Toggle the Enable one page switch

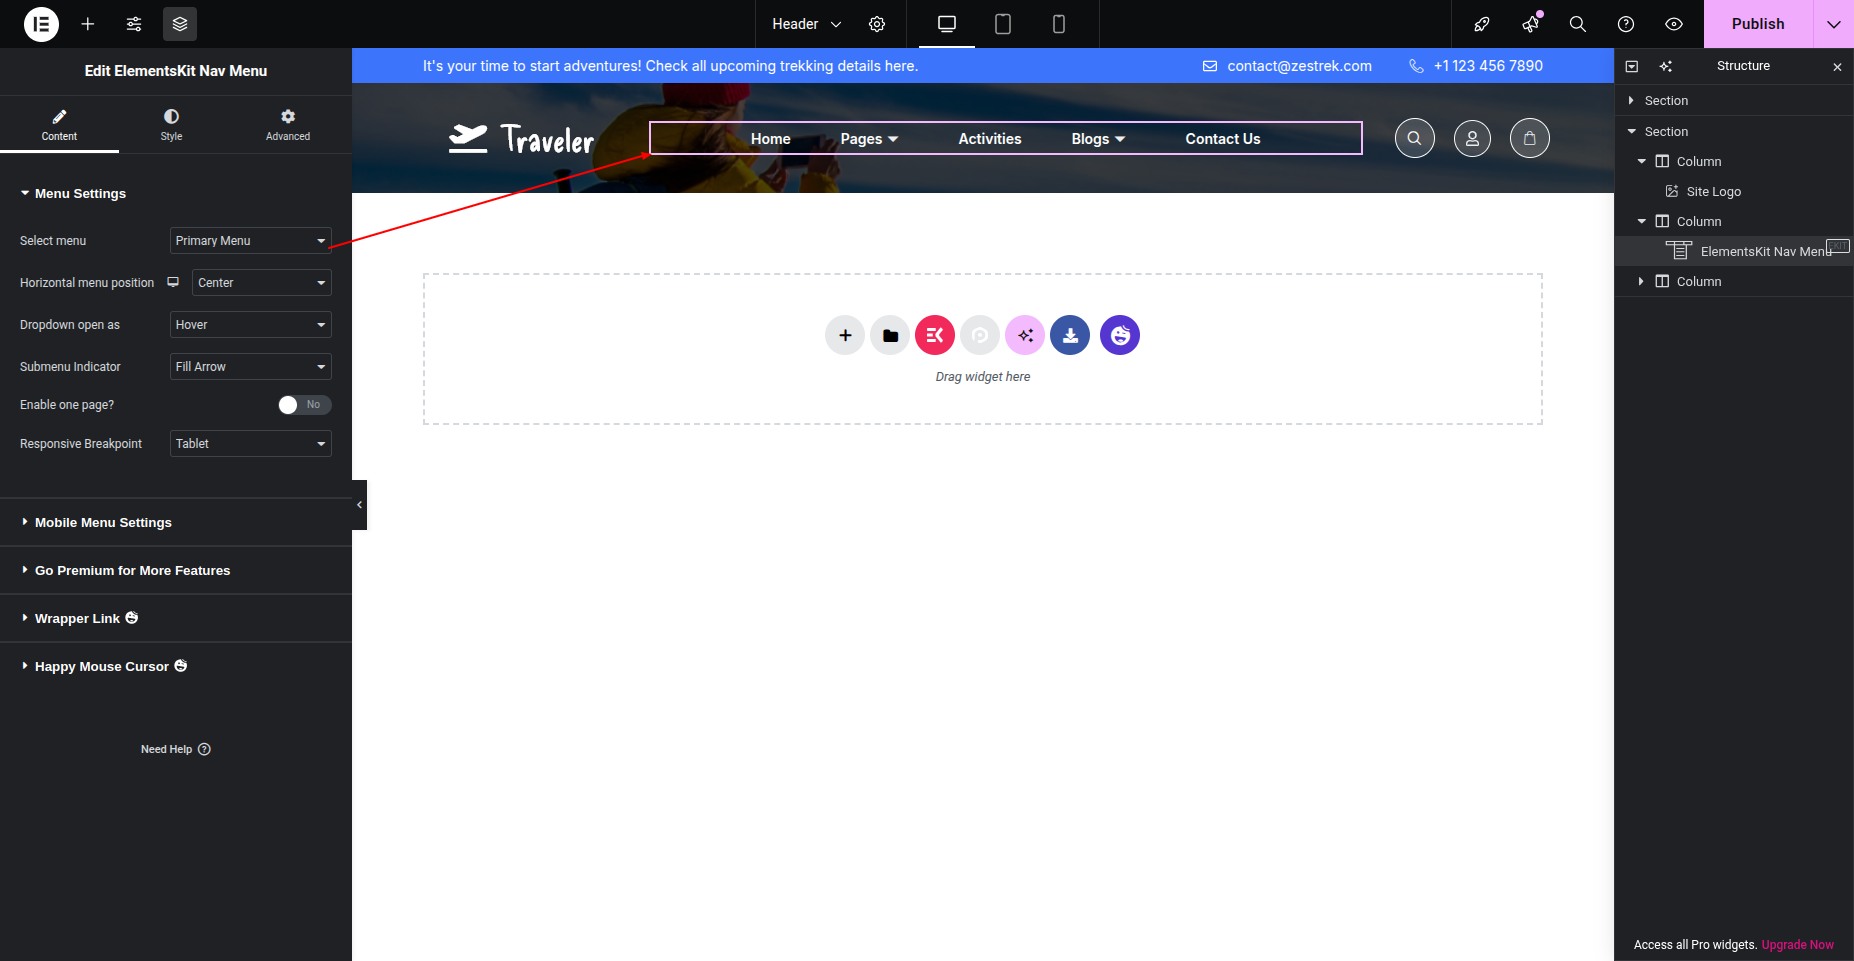[x=304, y=405]
